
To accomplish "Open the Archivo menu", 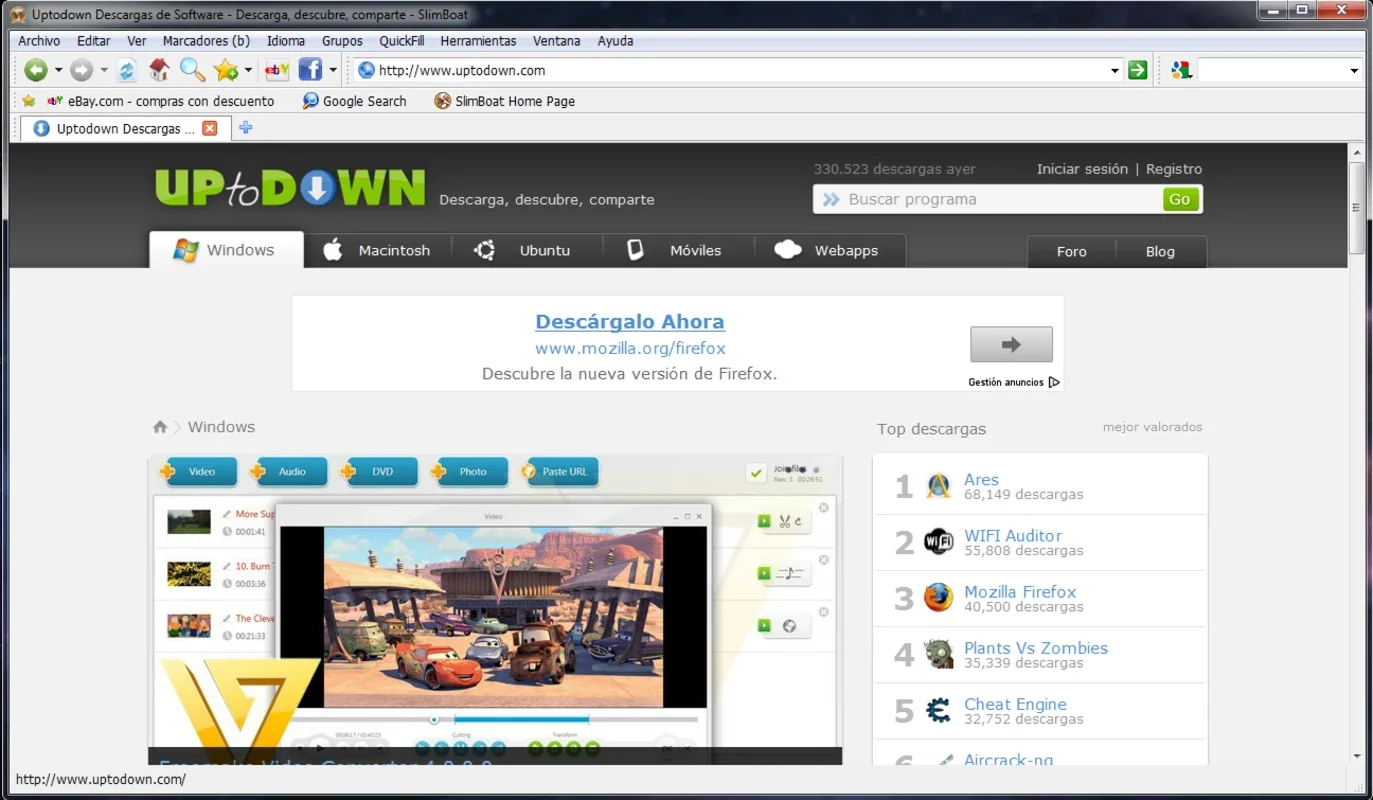I will pyautogui.click(x=39, y=41).
